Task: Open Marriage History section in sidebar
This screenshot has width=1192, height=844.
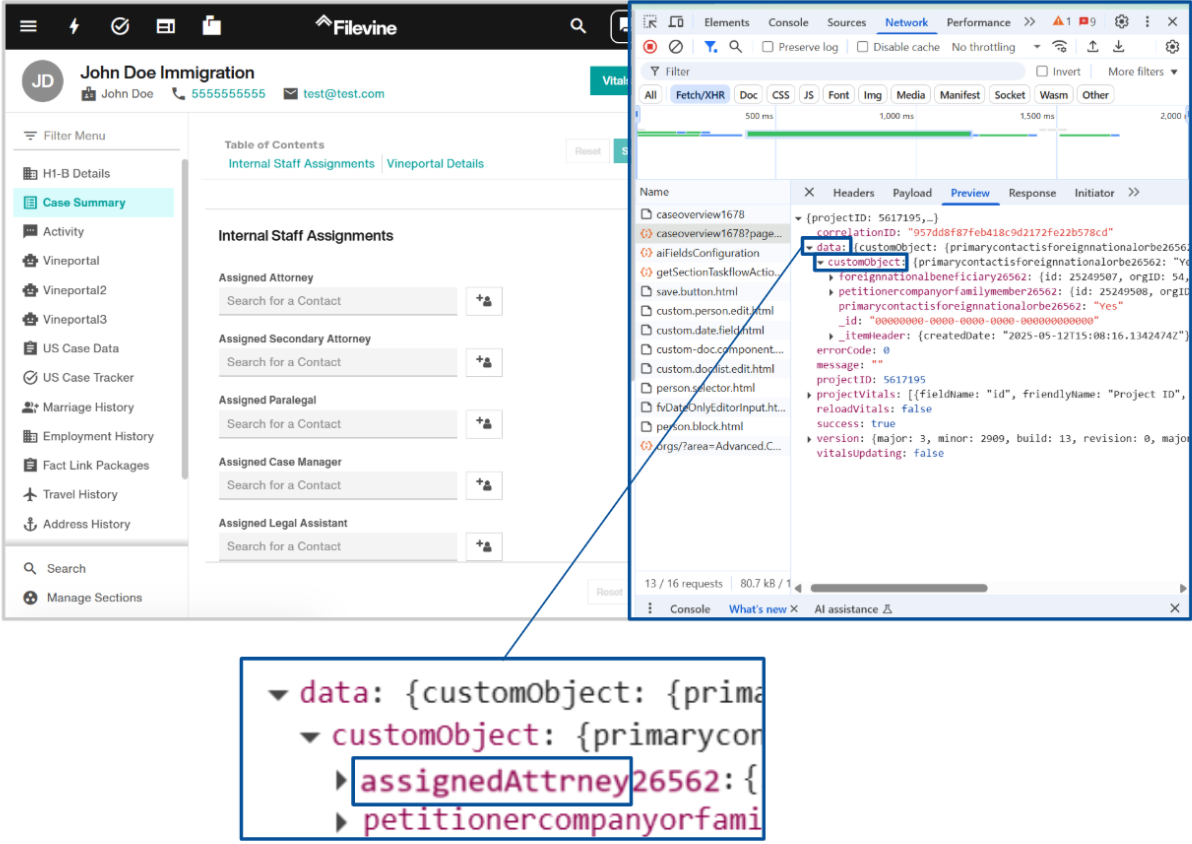Action: coord(78,407)
